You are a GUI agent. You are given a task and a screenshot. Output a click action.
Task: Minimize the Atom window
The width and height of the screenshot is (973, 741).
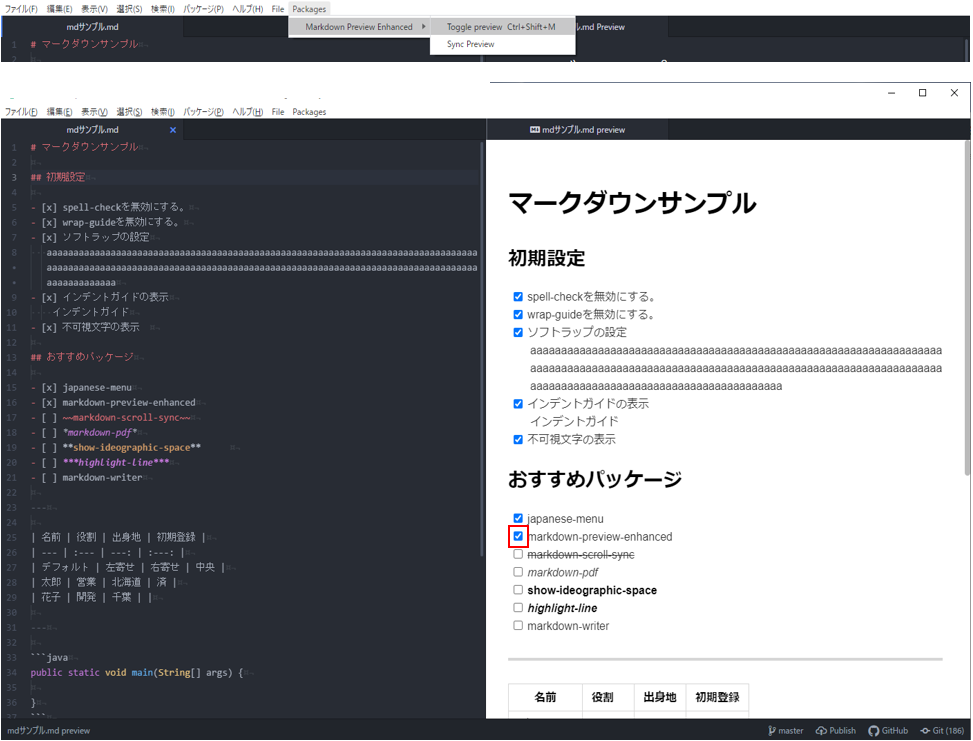click(891, 92)
